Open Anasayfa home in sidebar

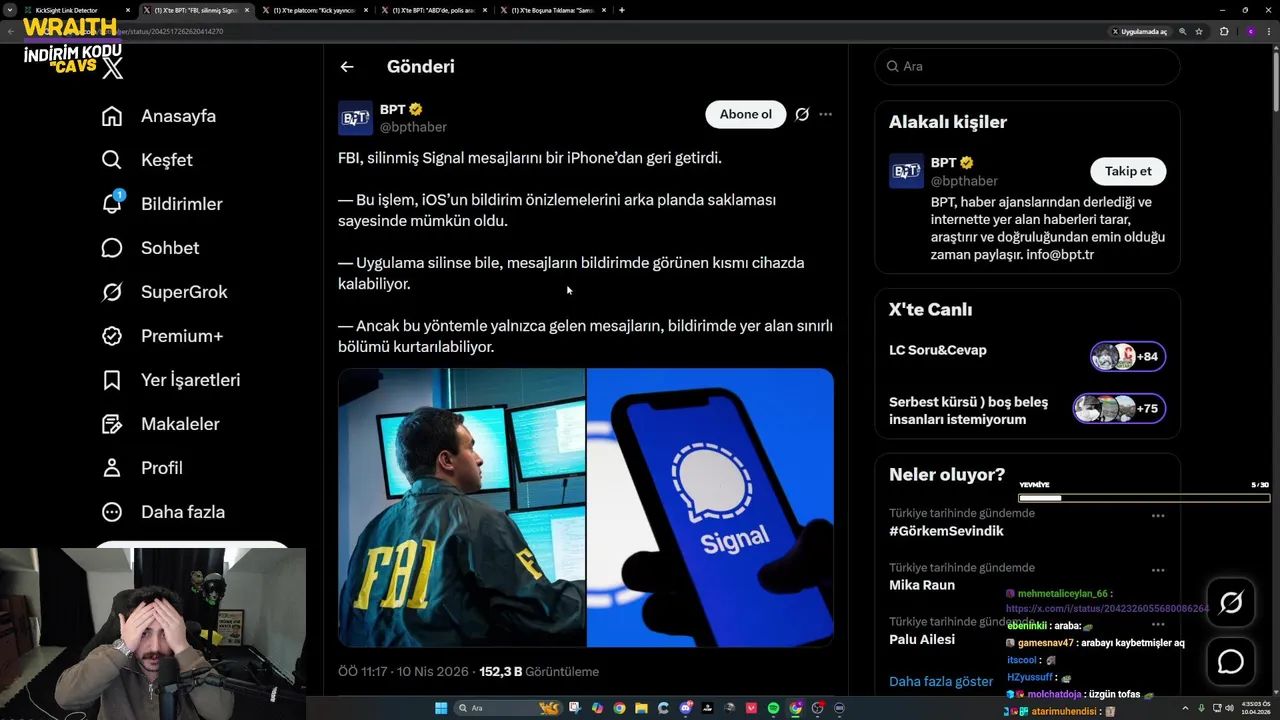159,116
